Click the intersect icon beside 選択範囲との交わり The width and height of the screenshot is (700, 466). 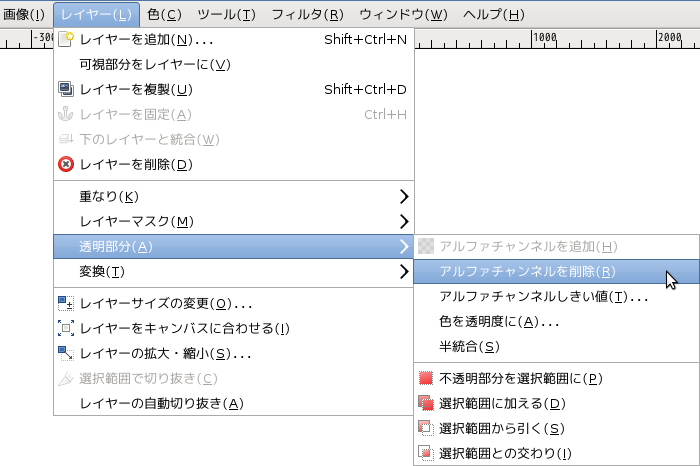(x=426, y=453)
